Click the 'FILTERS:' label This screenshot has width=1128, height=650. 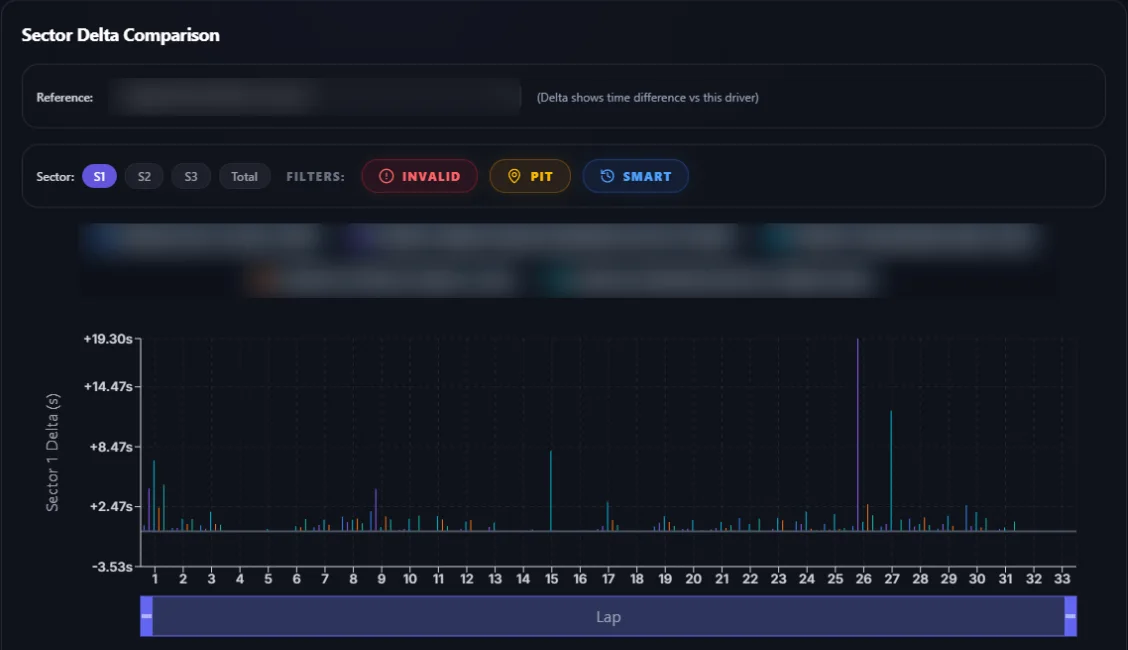click(x=315, y=176)
